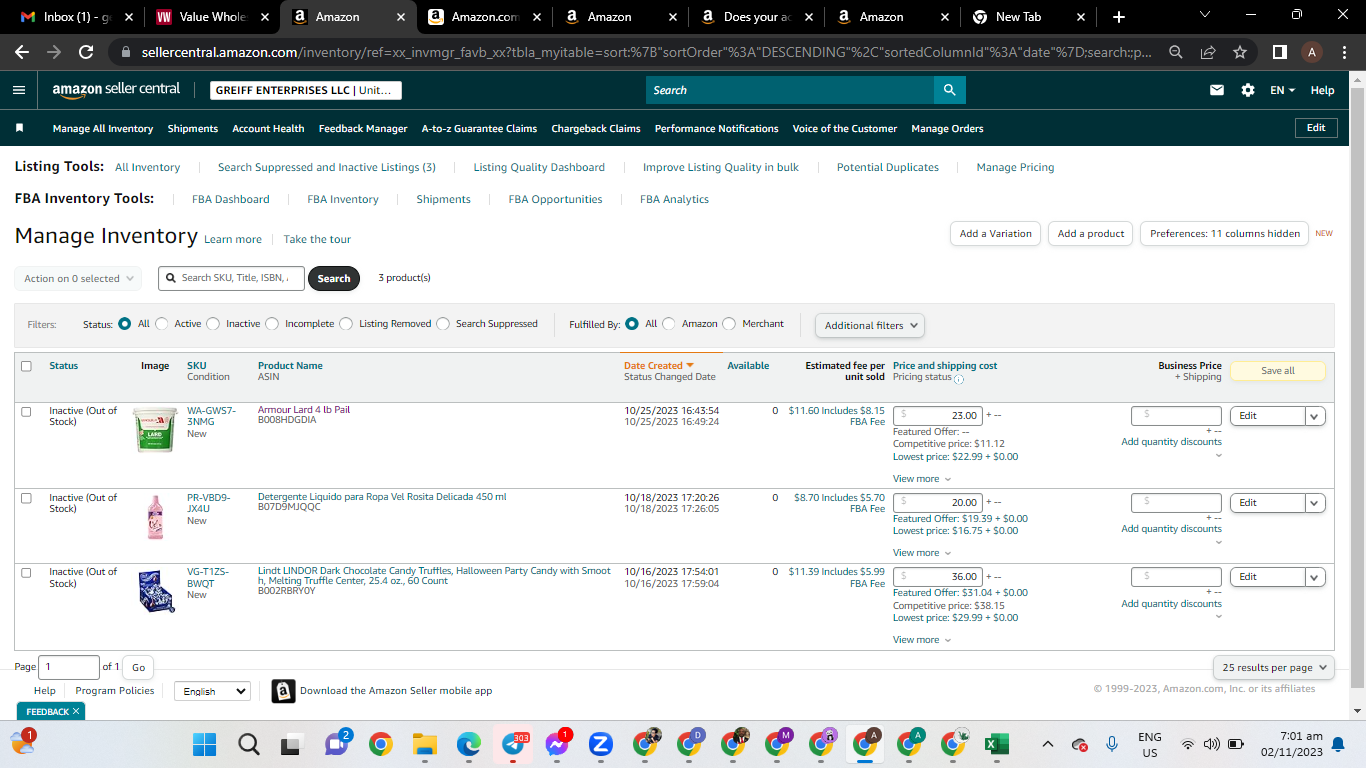
Task: Open the EN language dropdown in header
Action: (1282, 90)
